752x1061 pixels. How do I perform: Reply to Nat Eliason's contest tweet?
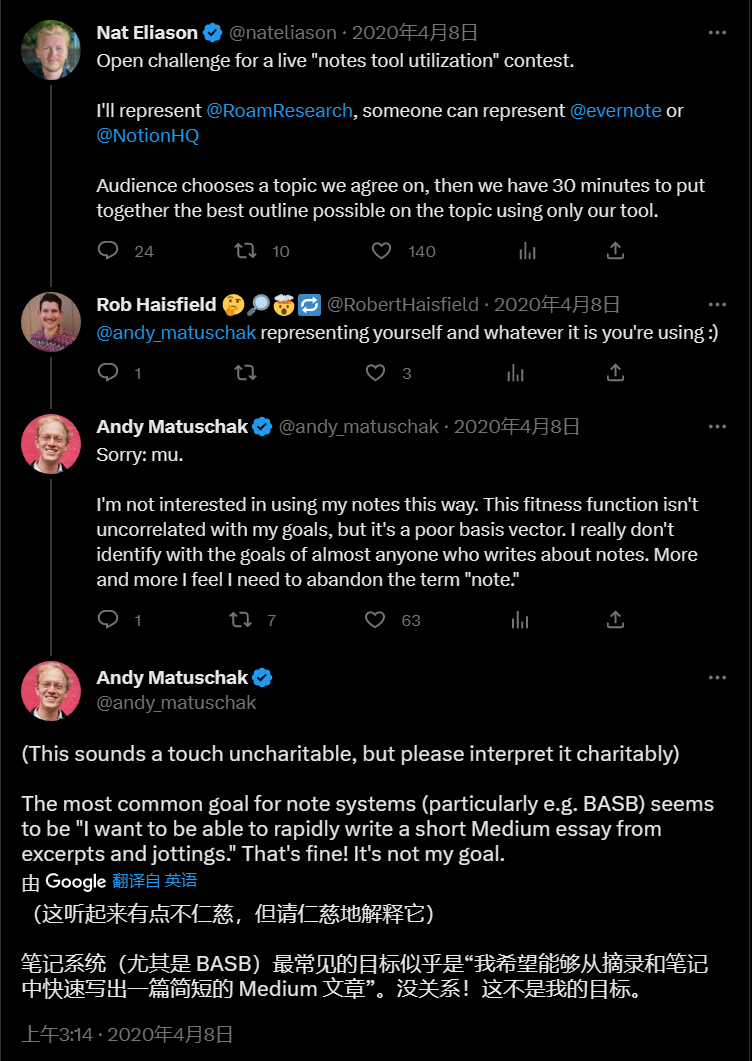(x=109, y=251)
